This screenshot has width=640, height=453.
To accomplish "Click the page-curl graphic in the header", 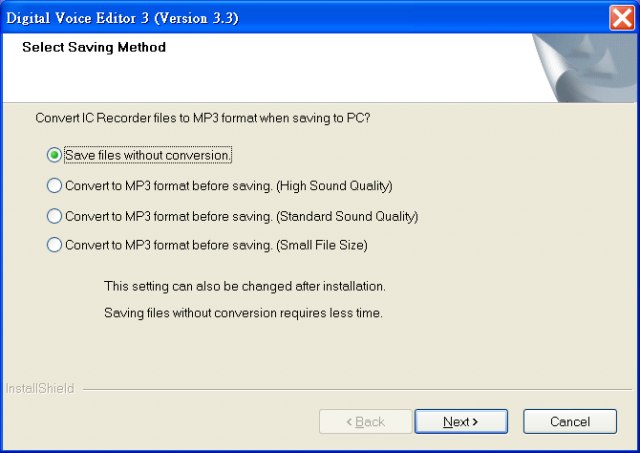I will [584, 68].
